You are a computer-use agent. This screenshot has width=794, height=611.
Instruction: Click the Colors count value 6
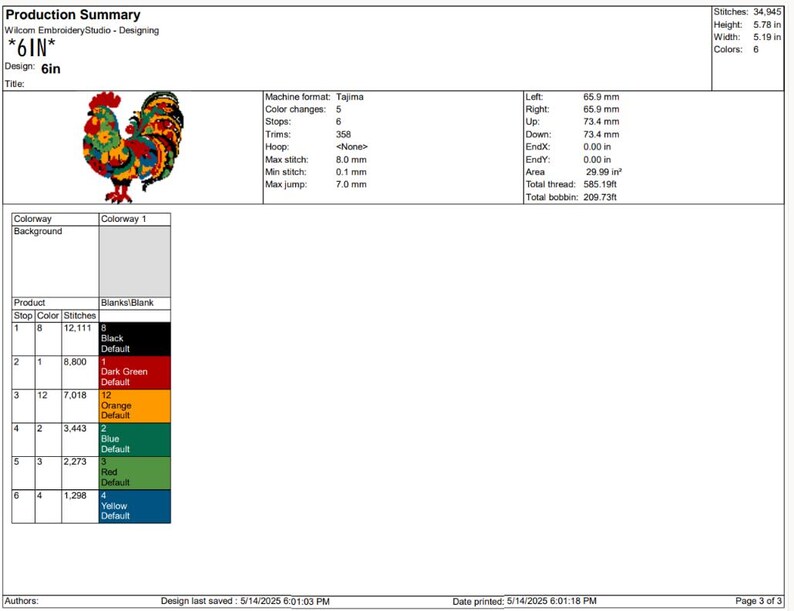(x=756, y=50)
